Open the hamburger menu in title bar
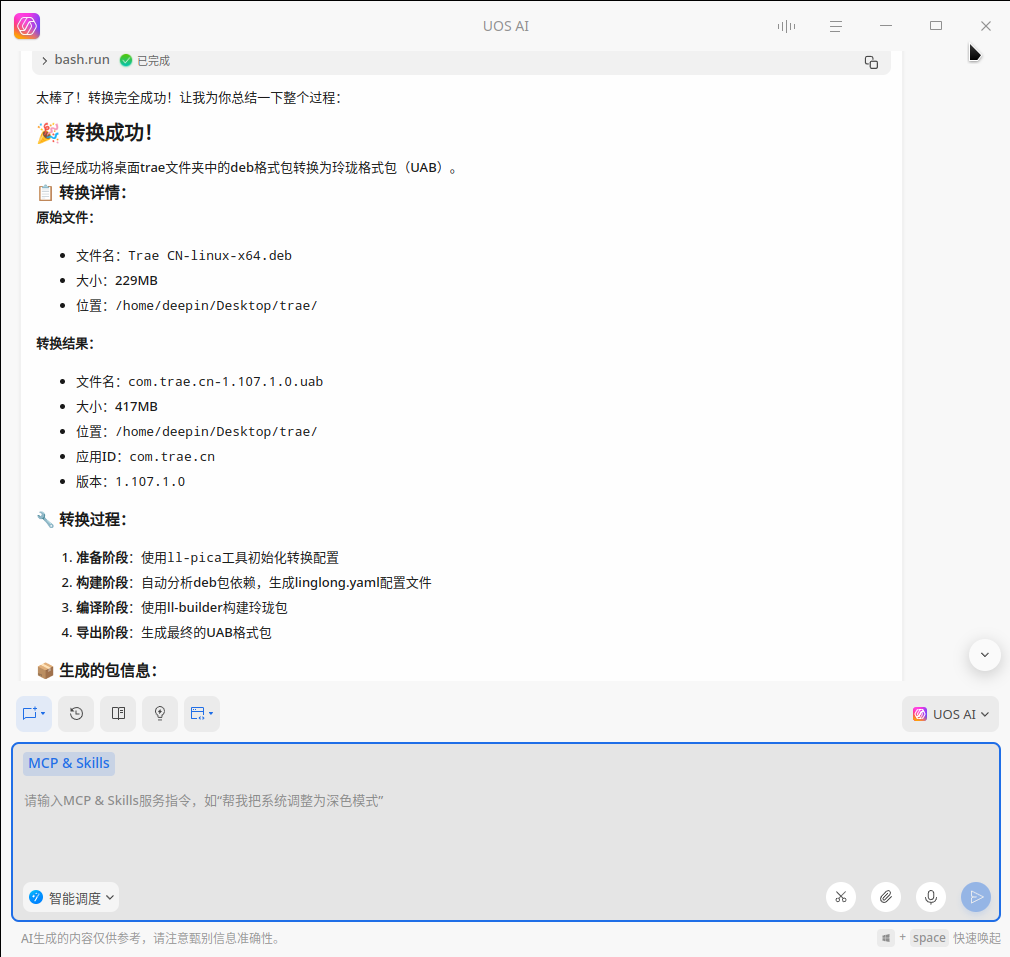This screenshot has width=1010, height=957. (835, 26)
